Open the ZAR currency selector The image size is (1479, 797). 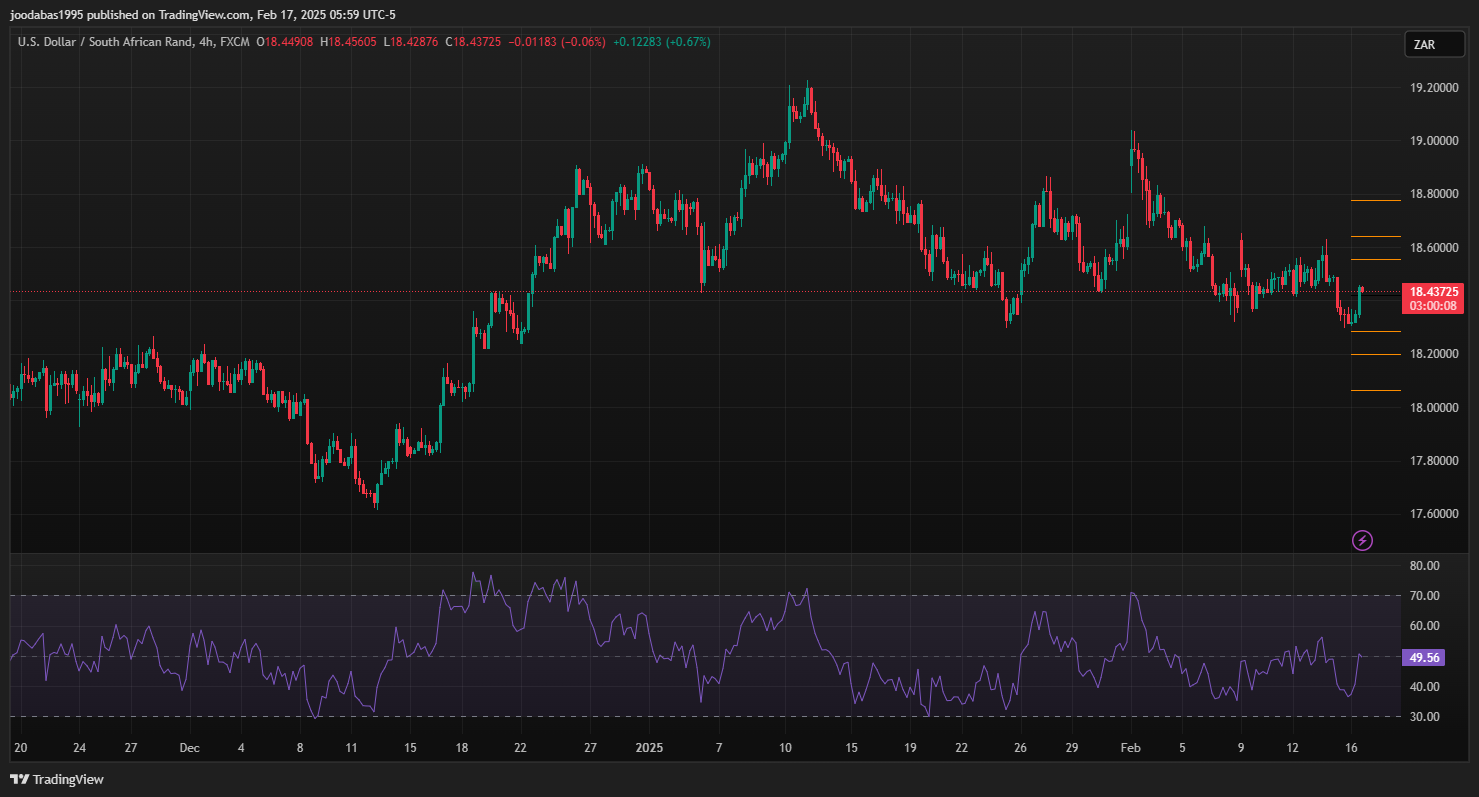click(x=1435, y=45)
